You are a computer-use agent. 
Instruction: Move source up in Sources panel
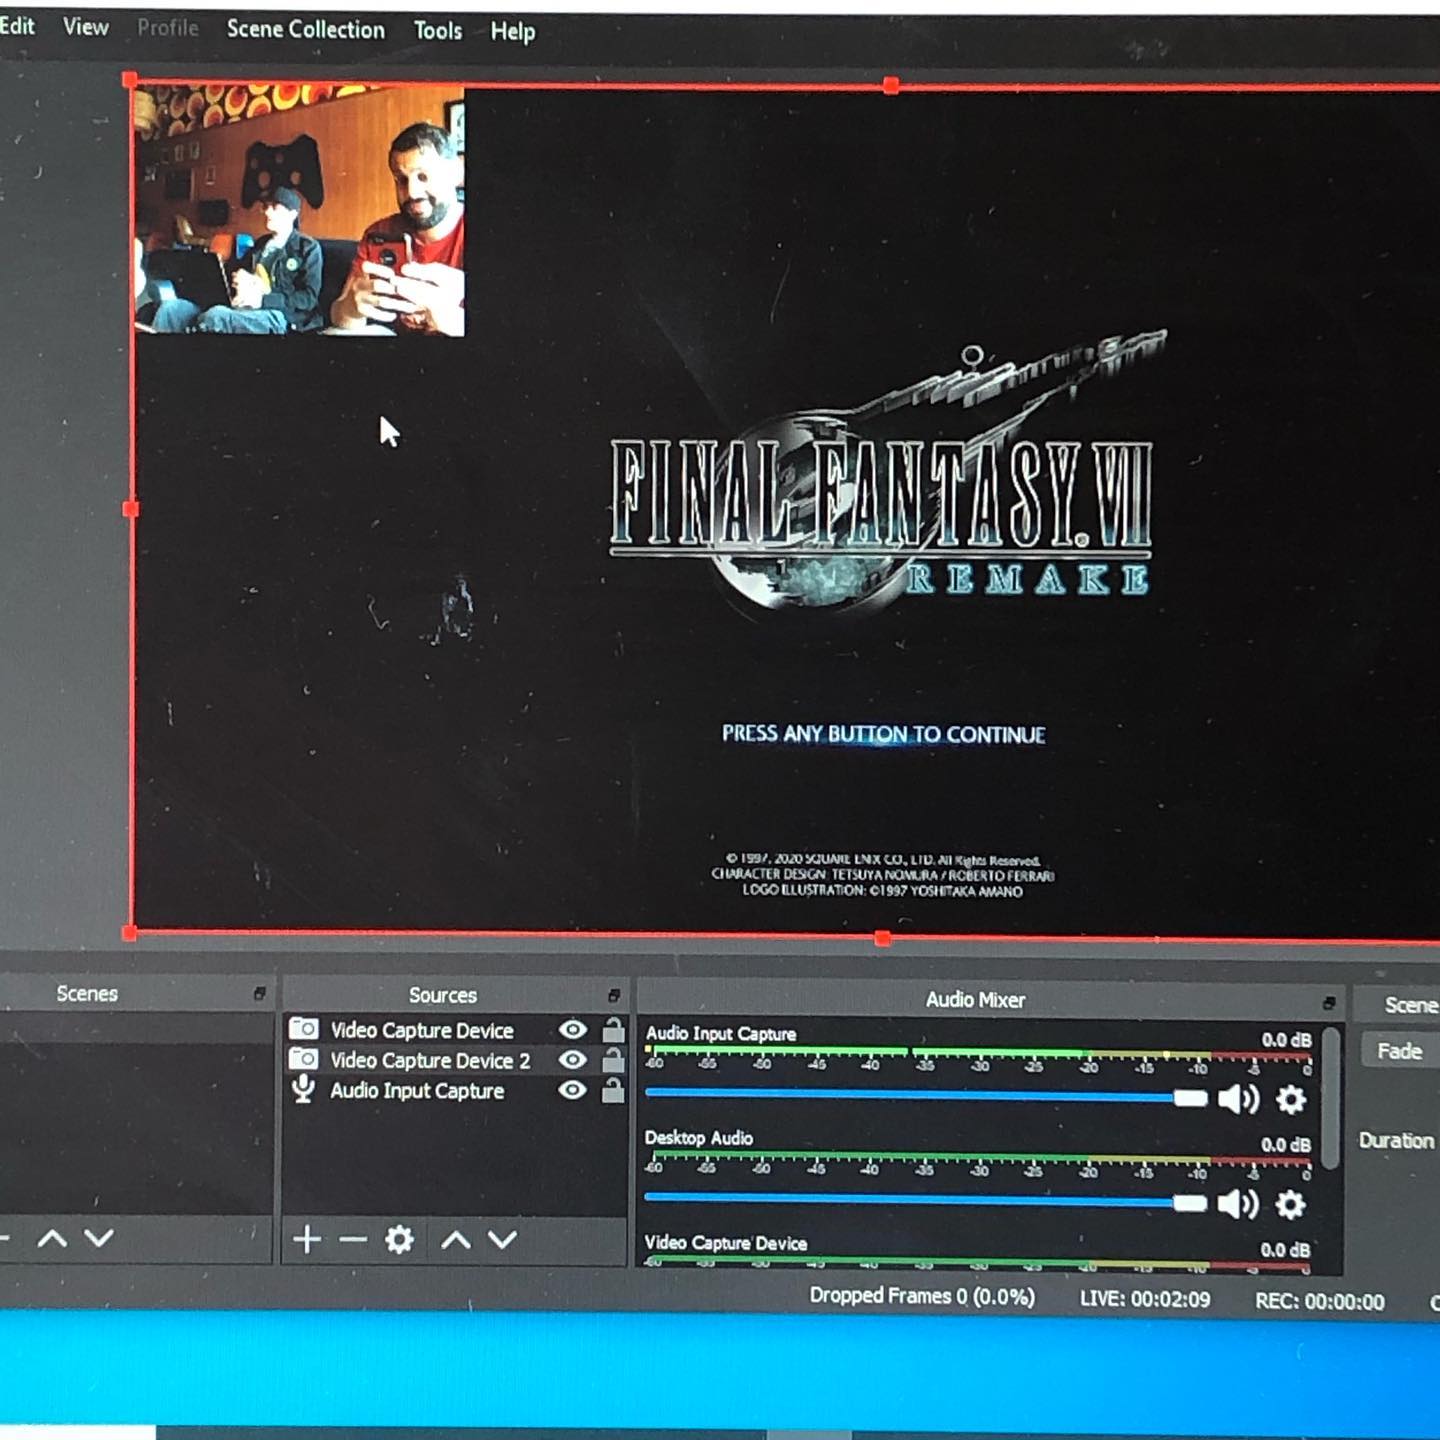pos(456,1240)
